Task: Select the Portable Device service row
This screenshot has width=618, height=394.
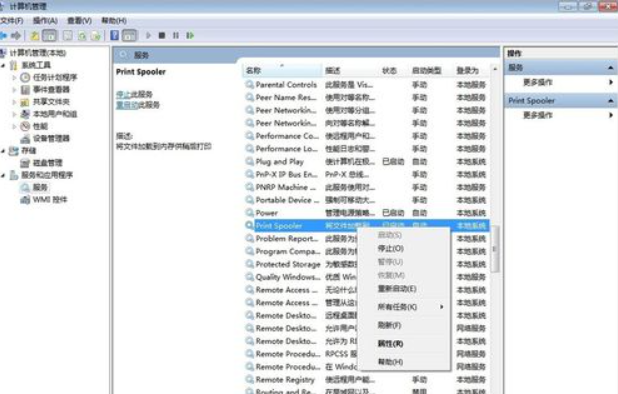Action: [366, 200]
